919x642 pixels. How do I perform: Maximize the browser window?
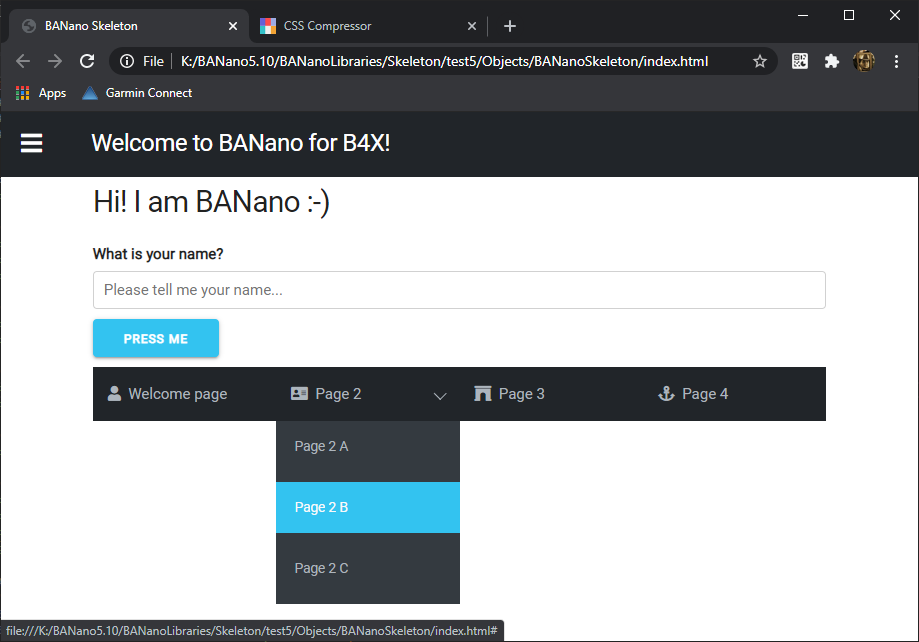(x=849, y=15)
